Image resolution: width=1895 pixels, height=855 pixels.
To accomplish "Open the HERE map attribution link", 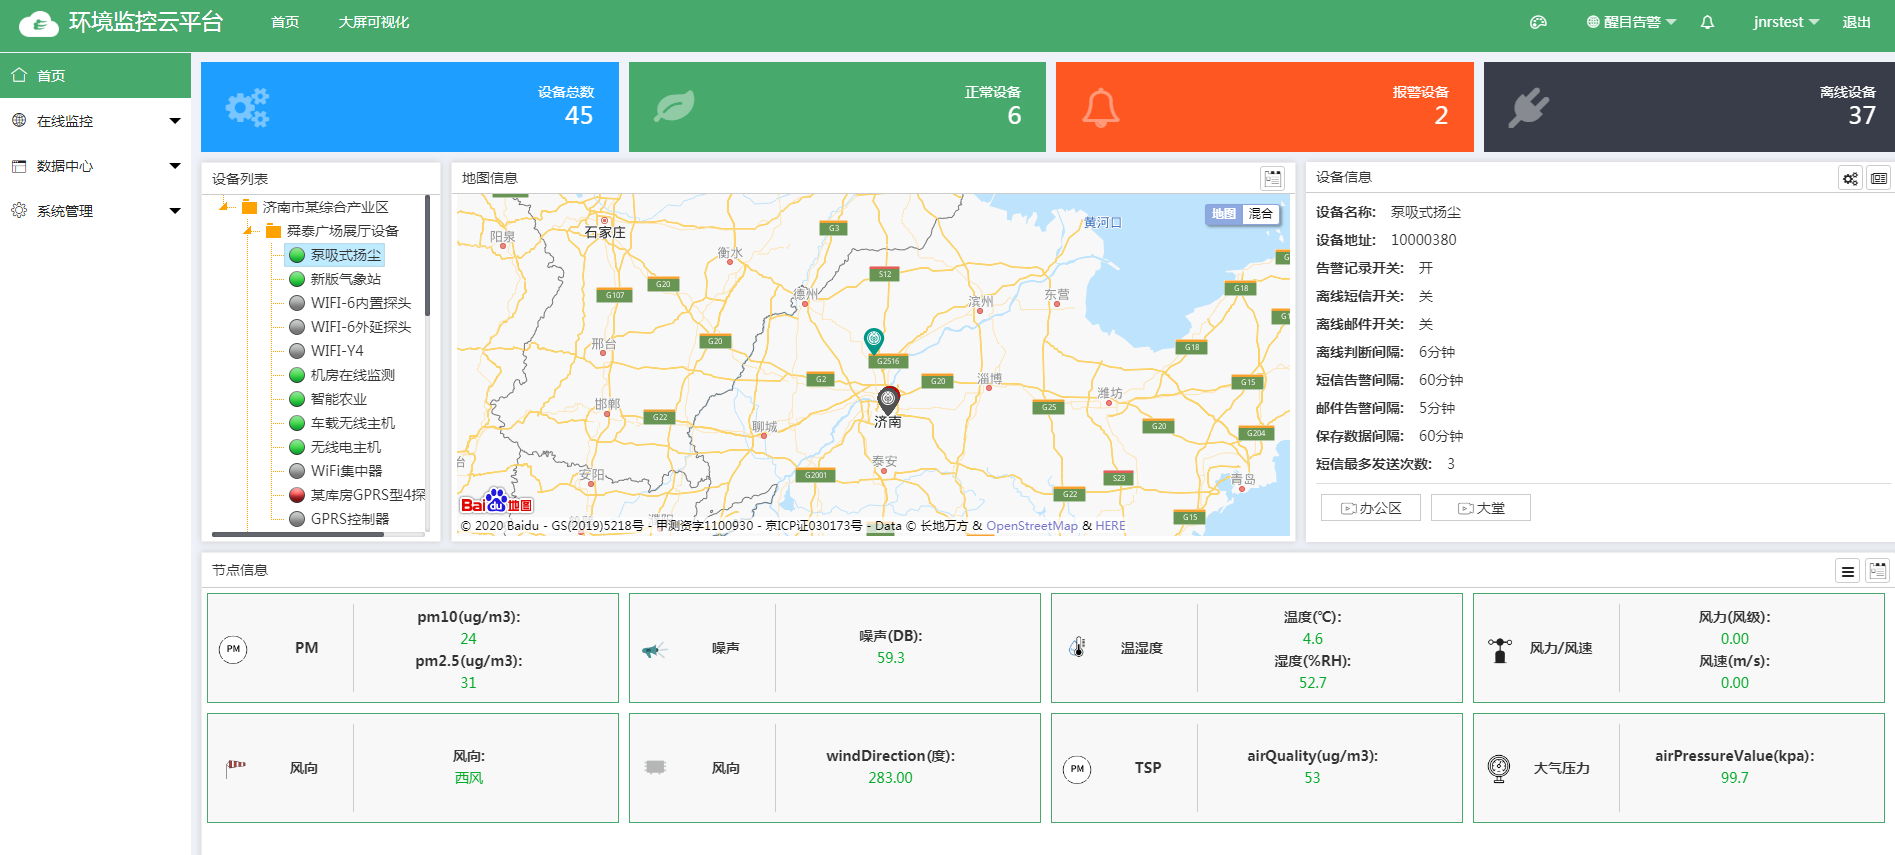I will 1110,526.
